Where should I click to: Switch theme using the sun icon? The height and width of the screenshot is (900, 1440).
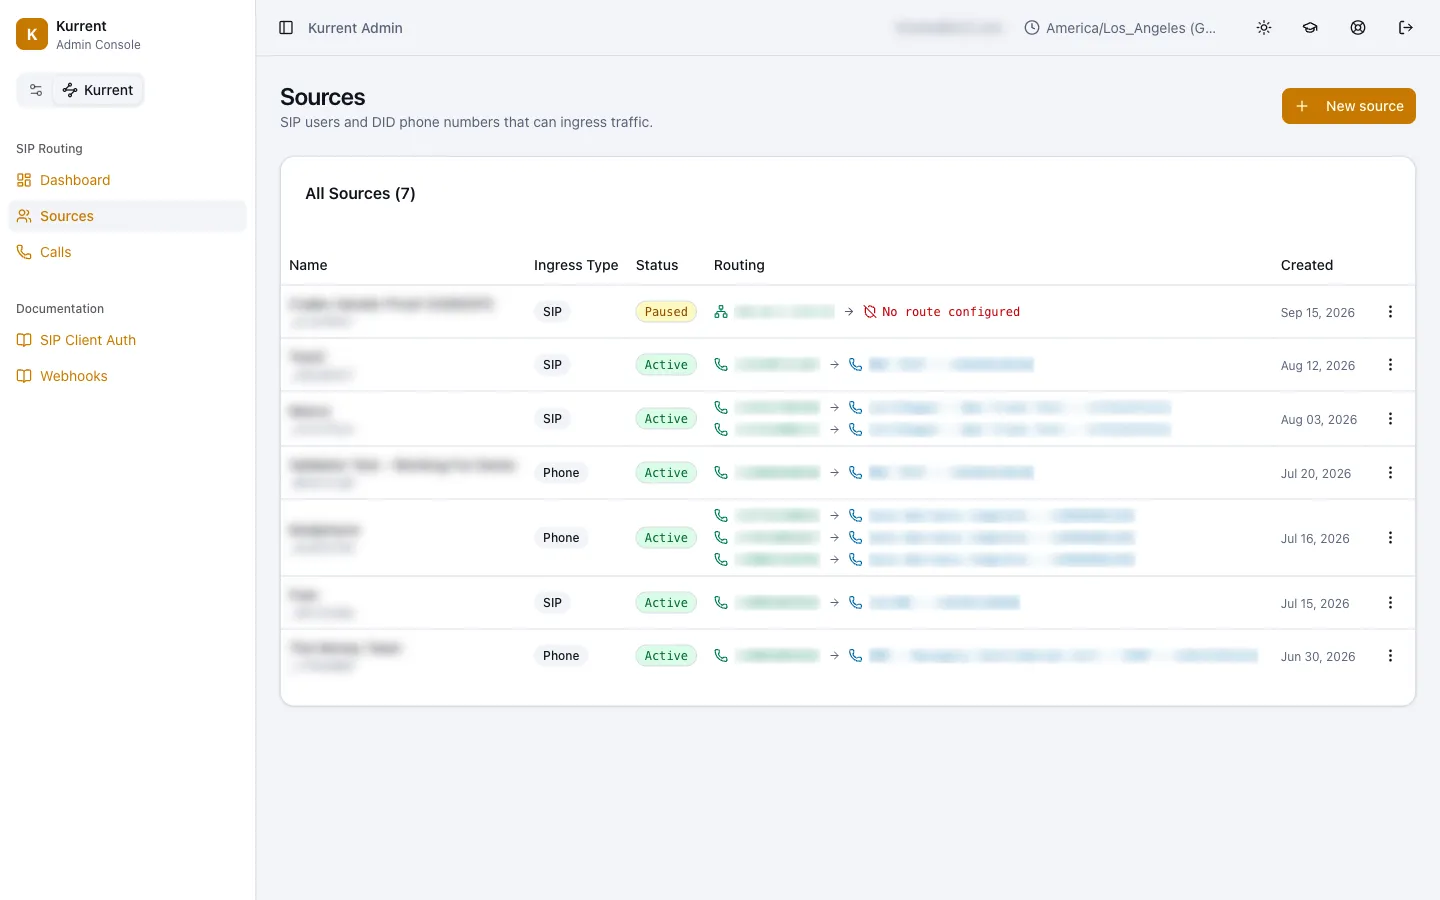(x=1264, y=28)
